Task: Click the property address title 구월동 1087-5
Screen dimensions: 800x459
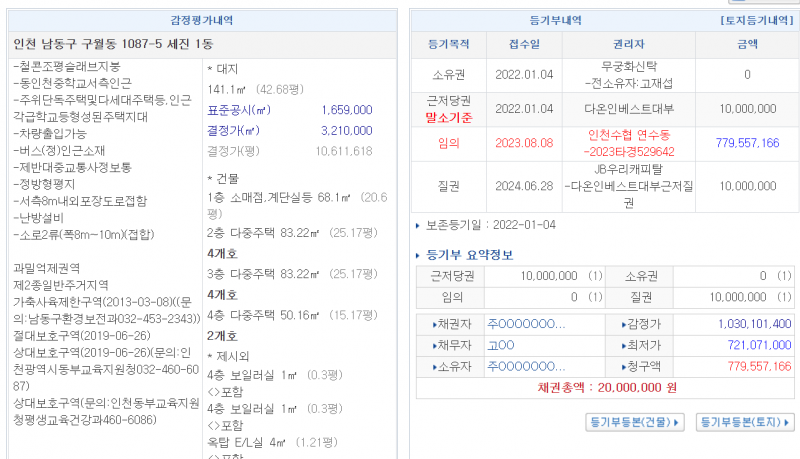Action: click(x=112, y=44)
